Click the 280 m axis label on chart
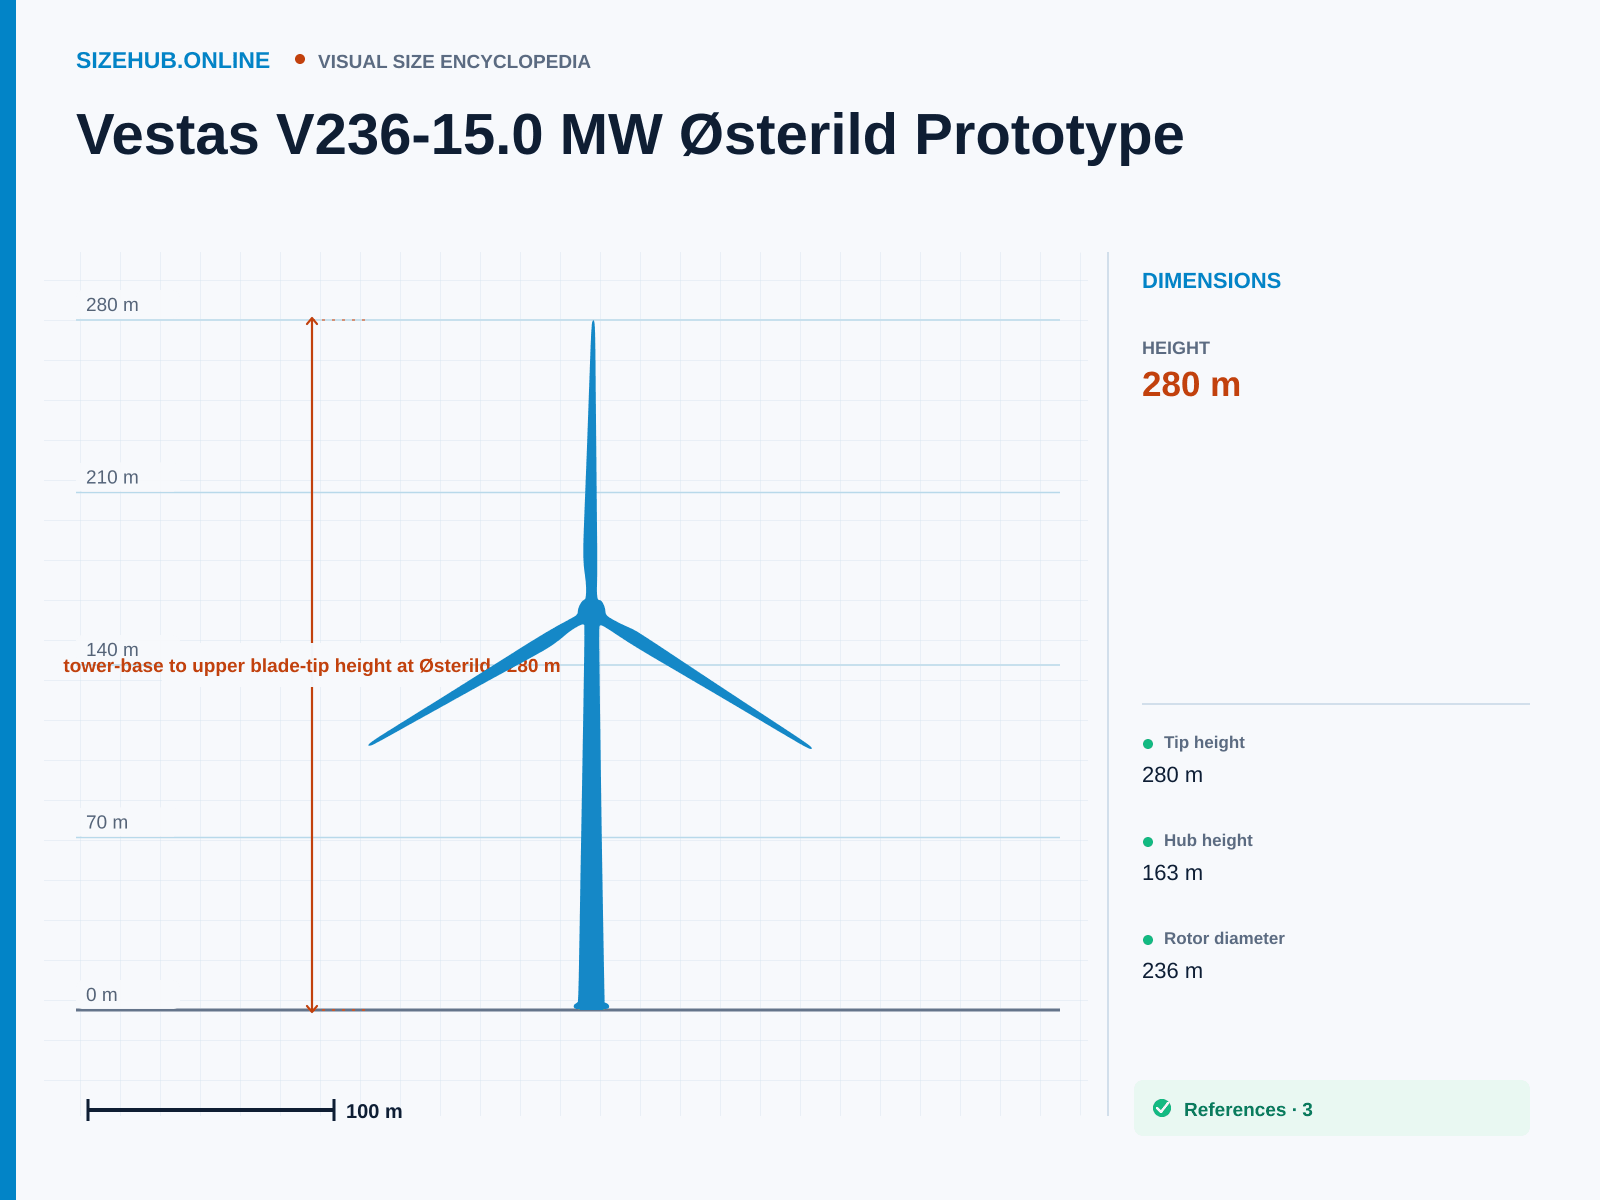1600x1200 pixels. click(112, 305)
